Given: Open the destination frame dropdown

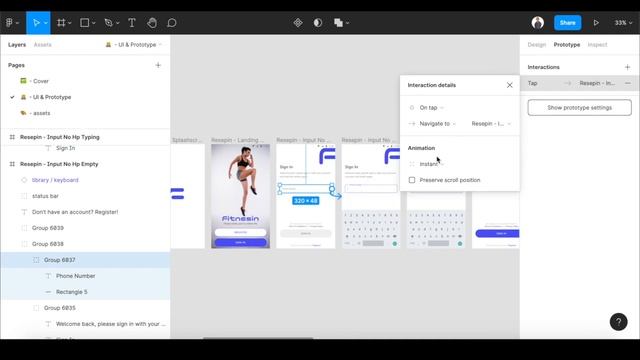Looking at the screenshot, I should [x=491, y=123].
